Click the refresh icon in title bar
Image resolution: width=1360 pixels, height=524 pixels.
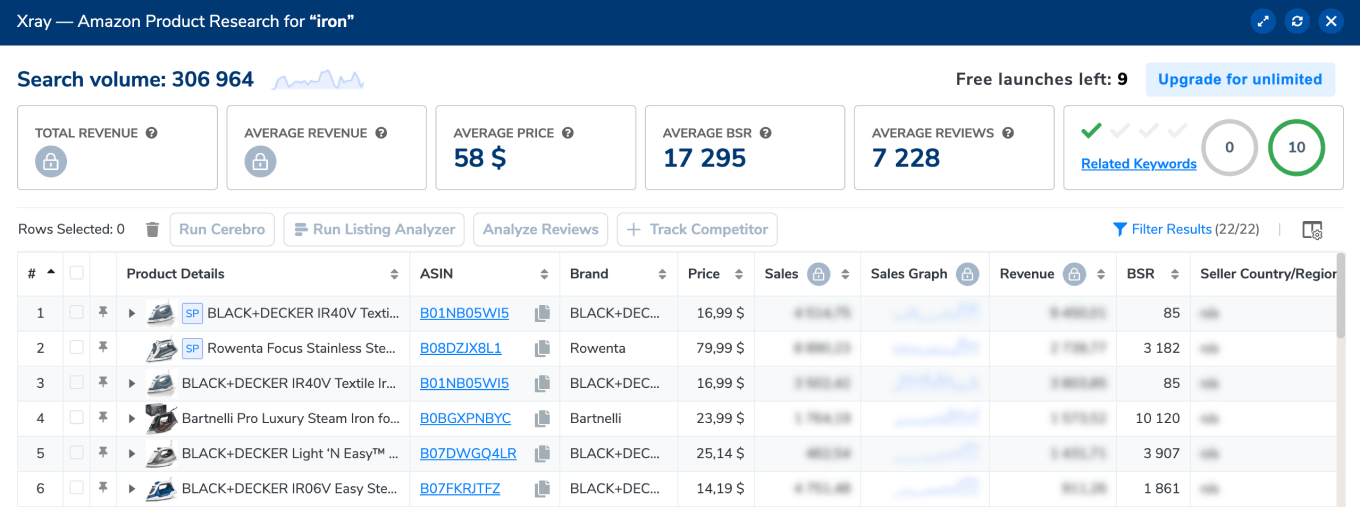[1297, 21]
